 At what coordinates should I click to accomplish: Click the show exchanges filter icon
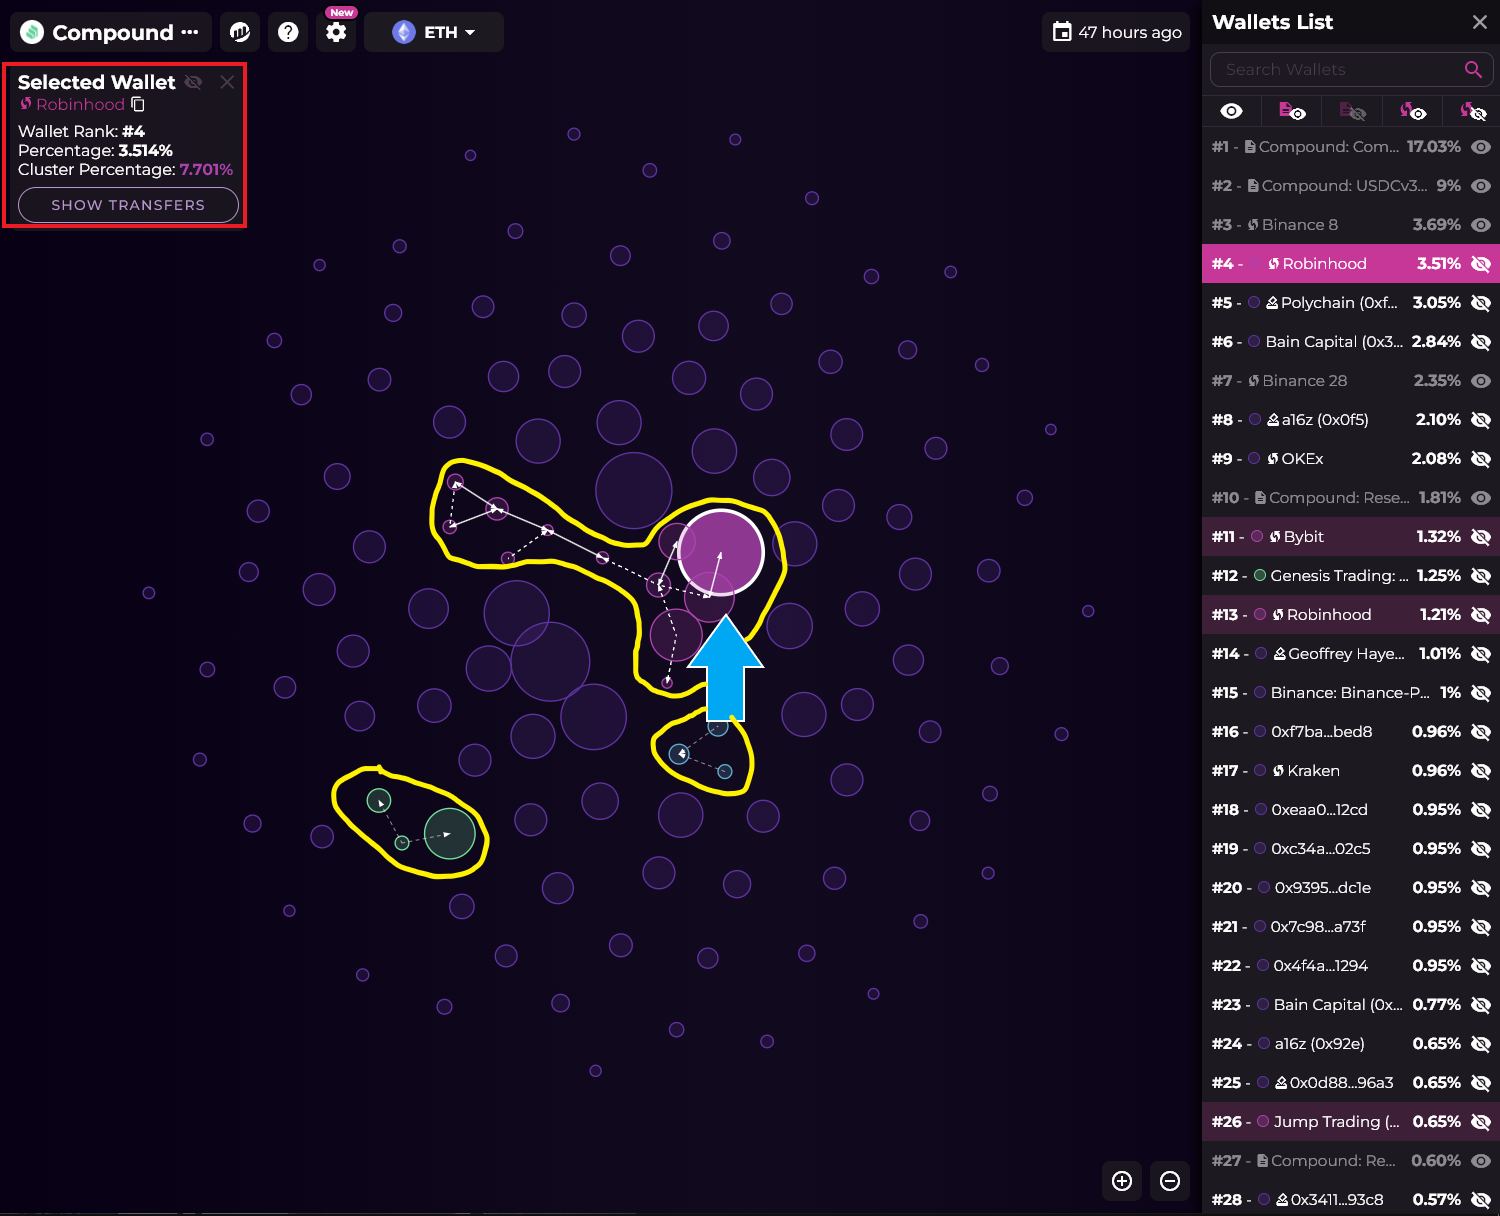pyautogui.click(x=1413, y=111)
